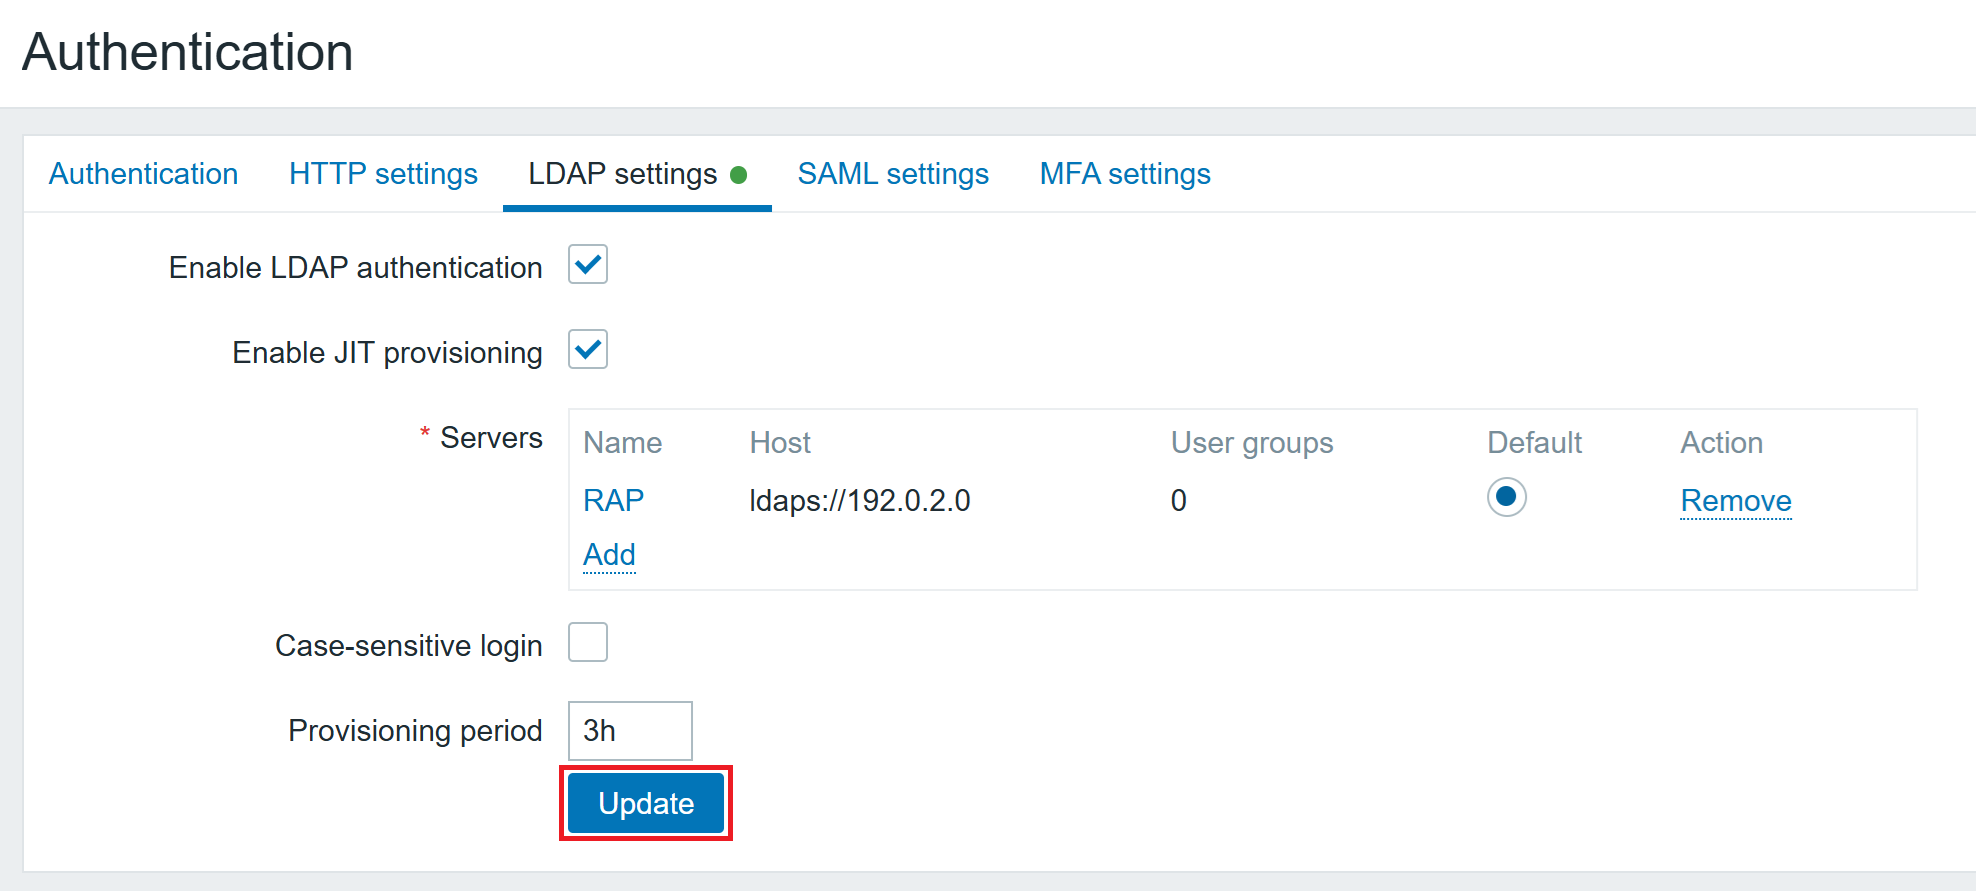Click the Authentication page heading
This screenshot has width=1976, height=891.
pyautogui.click(x=188, y=52)
